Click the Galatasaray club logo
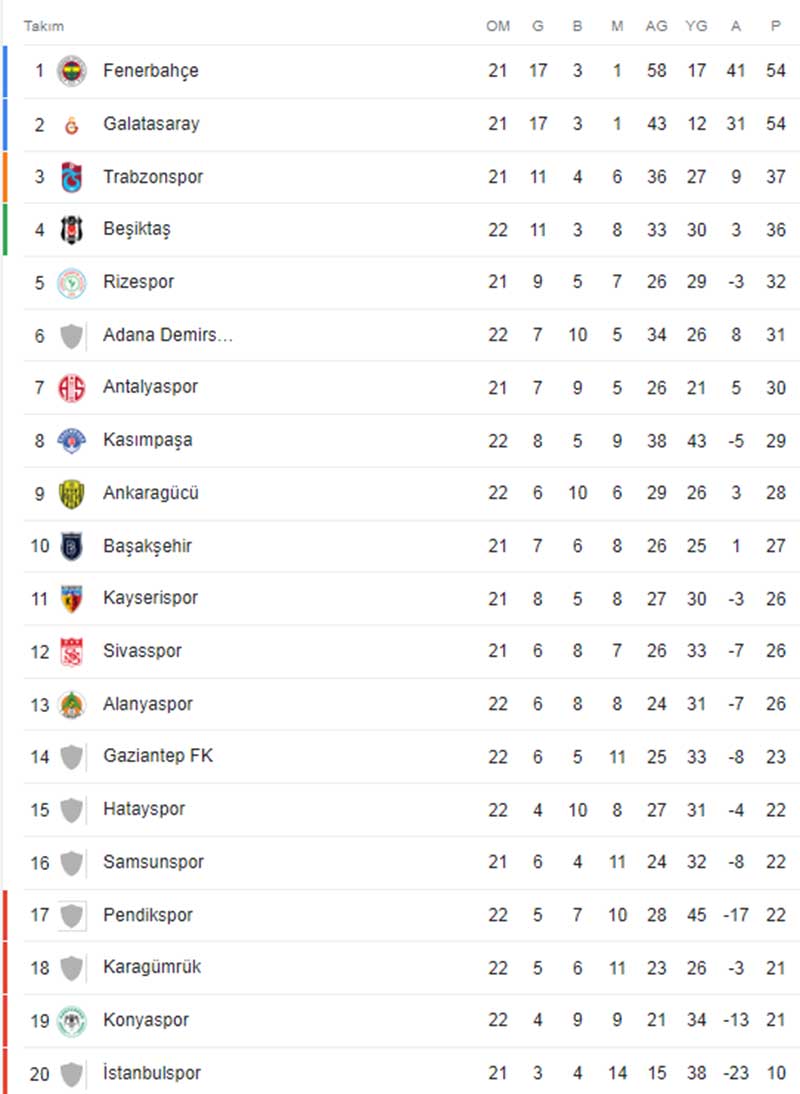Screen dimensions: 800x1094 pyautogui.click(x=71, y=124)
